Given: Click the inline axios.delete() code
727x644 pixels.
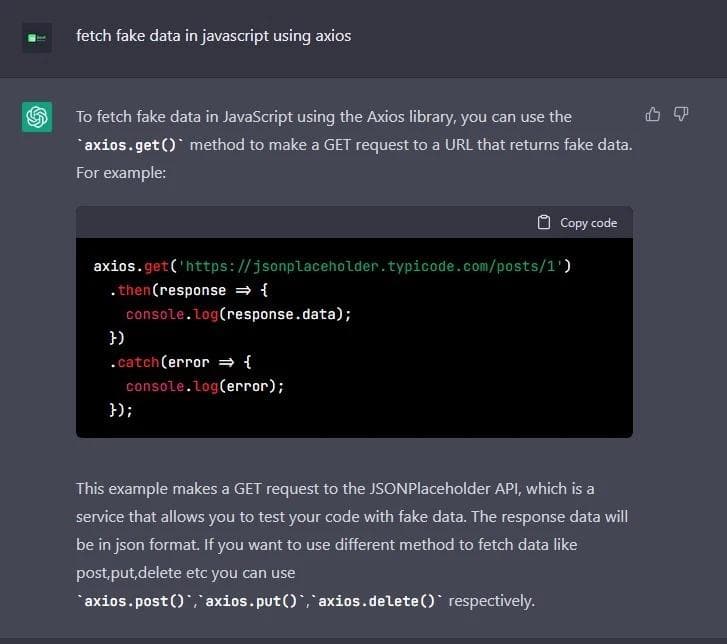Looking at the screenshot, I should tap(377, 601).
